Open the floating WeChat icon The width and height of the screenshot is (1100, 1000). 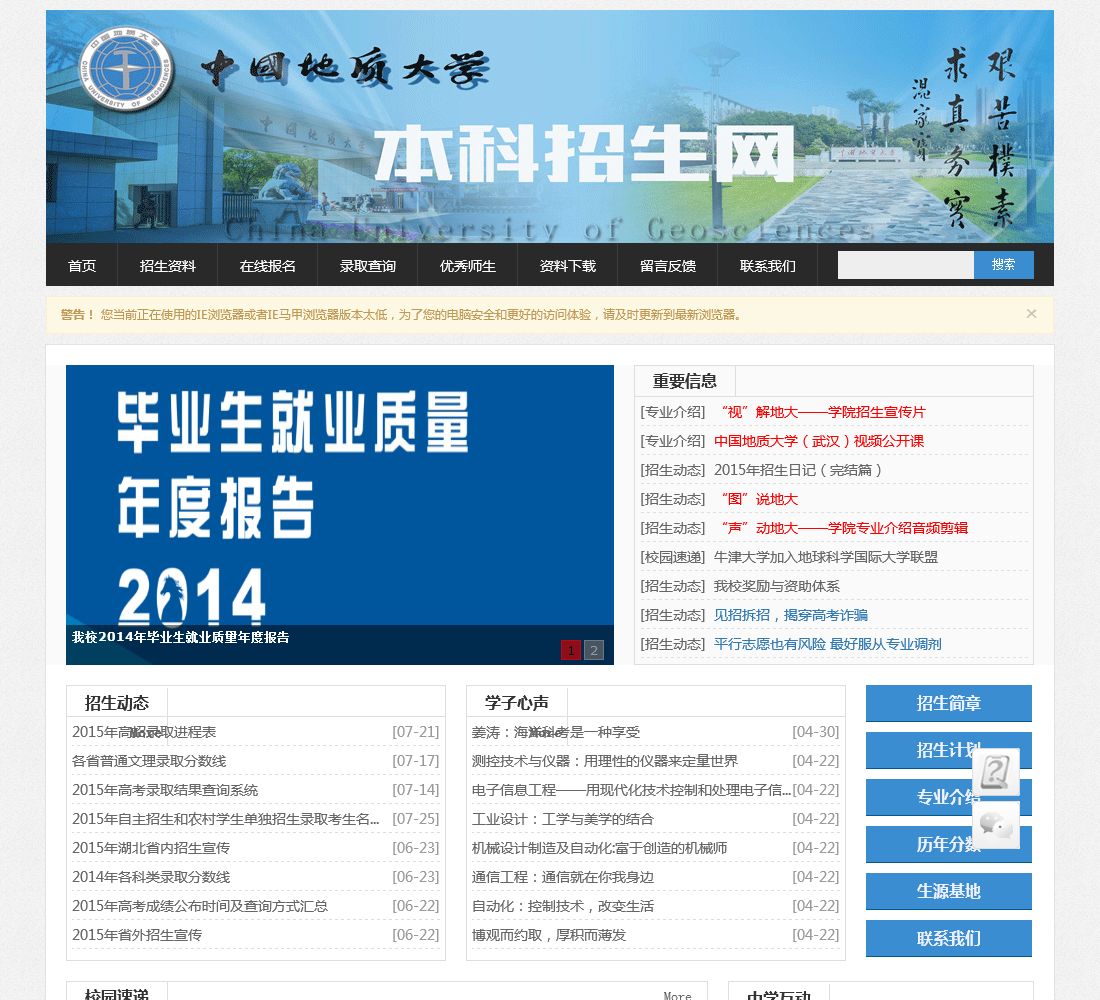pos(995,825)
